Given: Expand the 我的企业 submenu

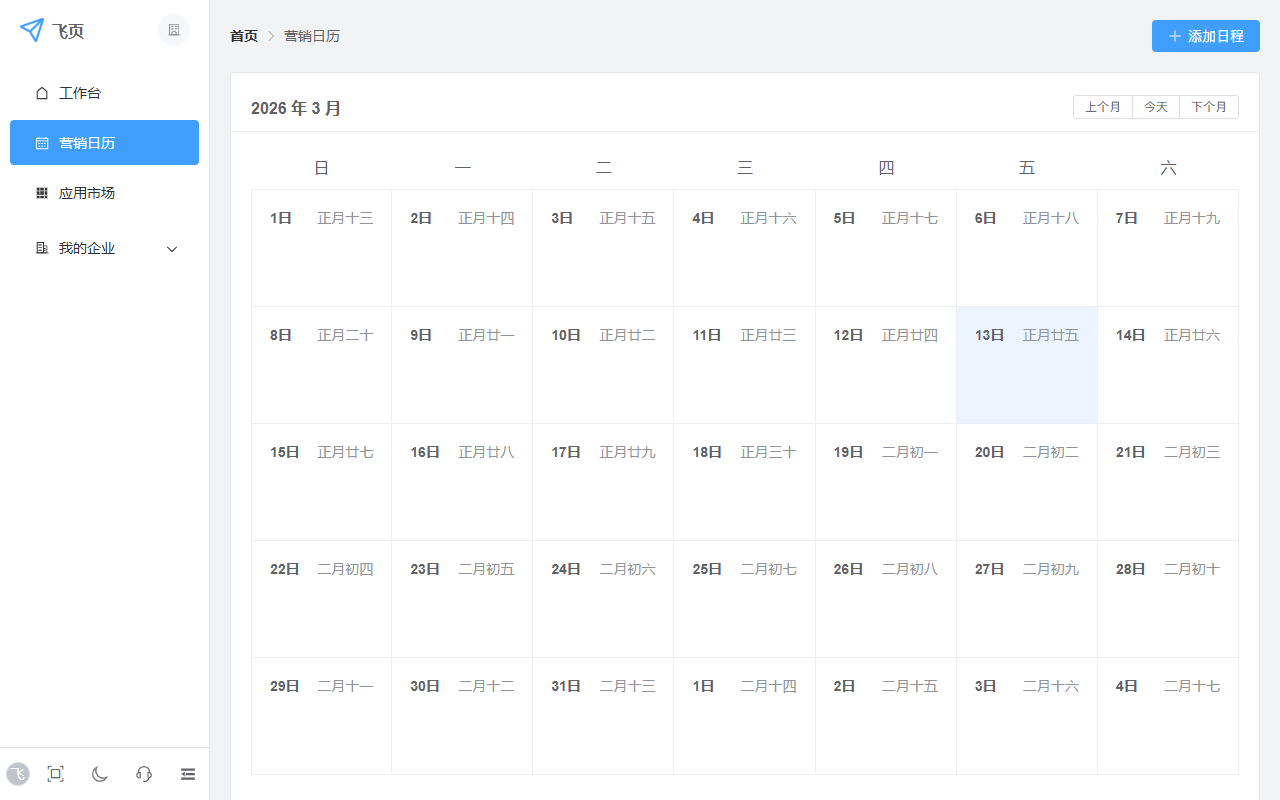Looking at the screenshot, I should click(87, 248).
